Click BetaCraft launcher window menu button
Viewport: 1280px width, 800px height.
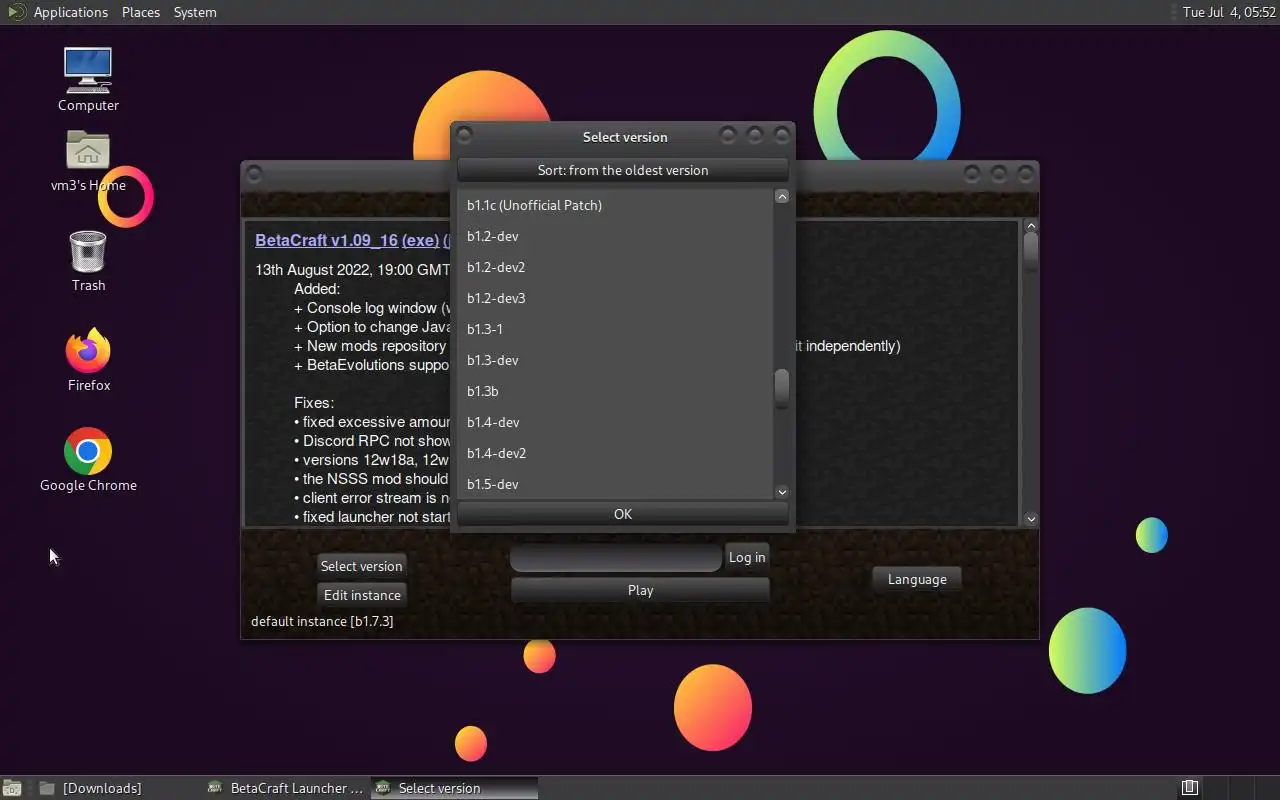[x=254, y=174]
